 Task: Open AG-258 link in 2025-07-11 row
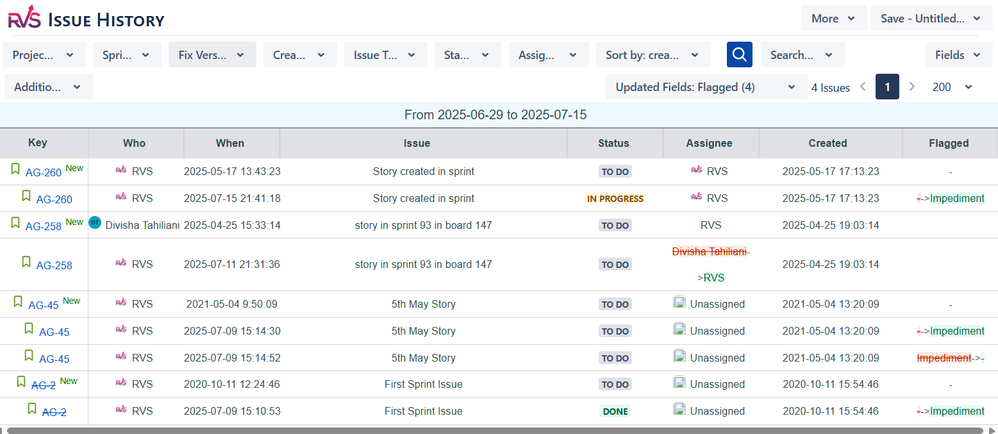coord(54,265)
